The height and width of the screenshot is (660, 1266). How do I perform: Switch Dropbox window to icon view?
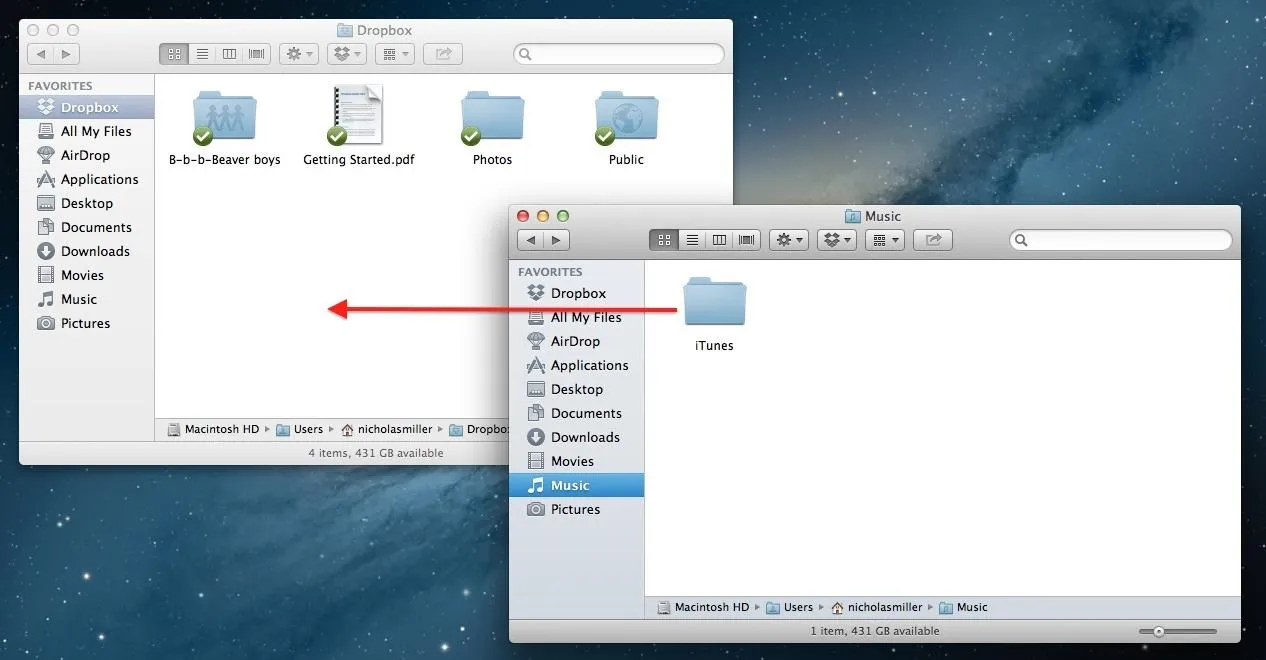(173, 54)
